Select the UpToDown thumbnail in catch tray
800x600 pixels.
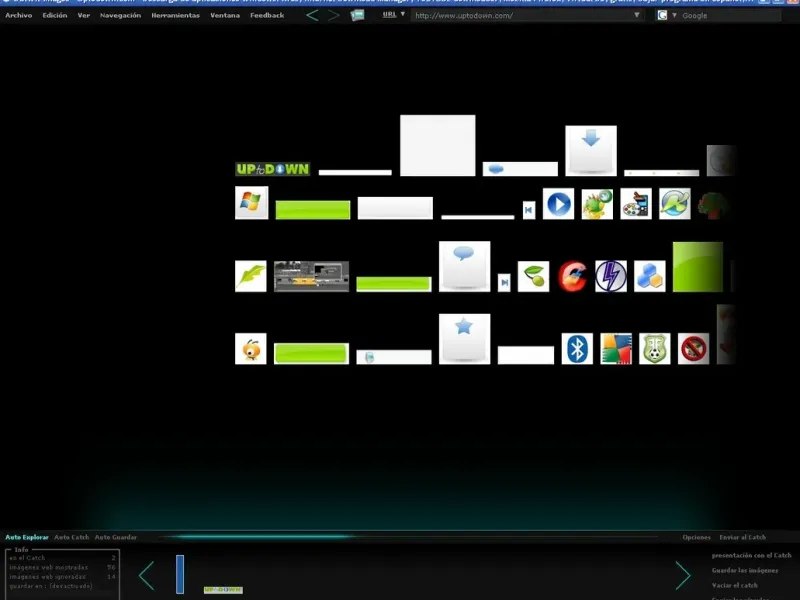click(x=223, y=590)
